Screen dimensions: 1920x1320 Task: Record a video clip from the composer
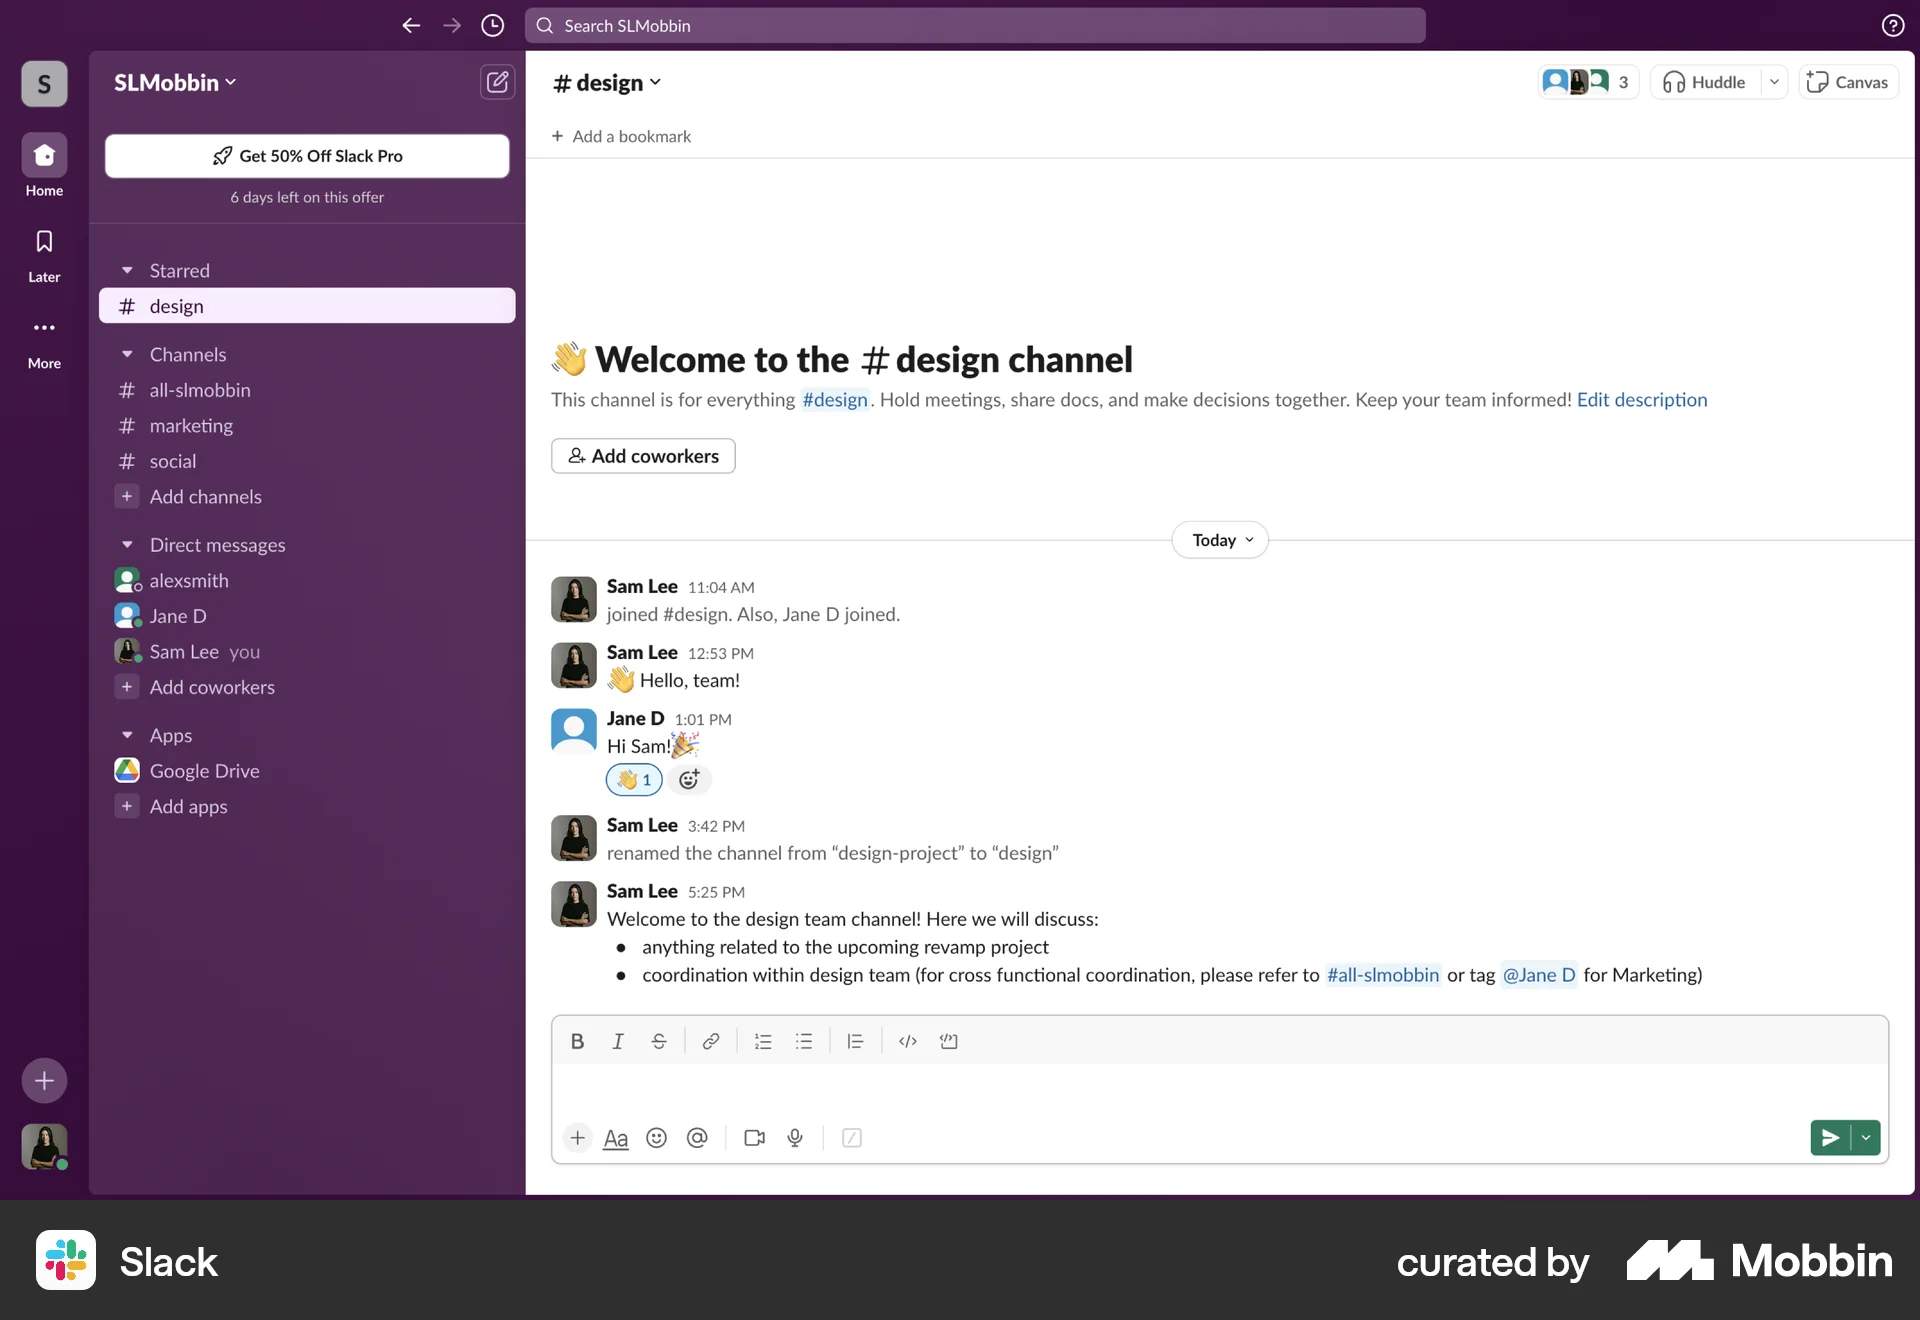pos(753,1138)
